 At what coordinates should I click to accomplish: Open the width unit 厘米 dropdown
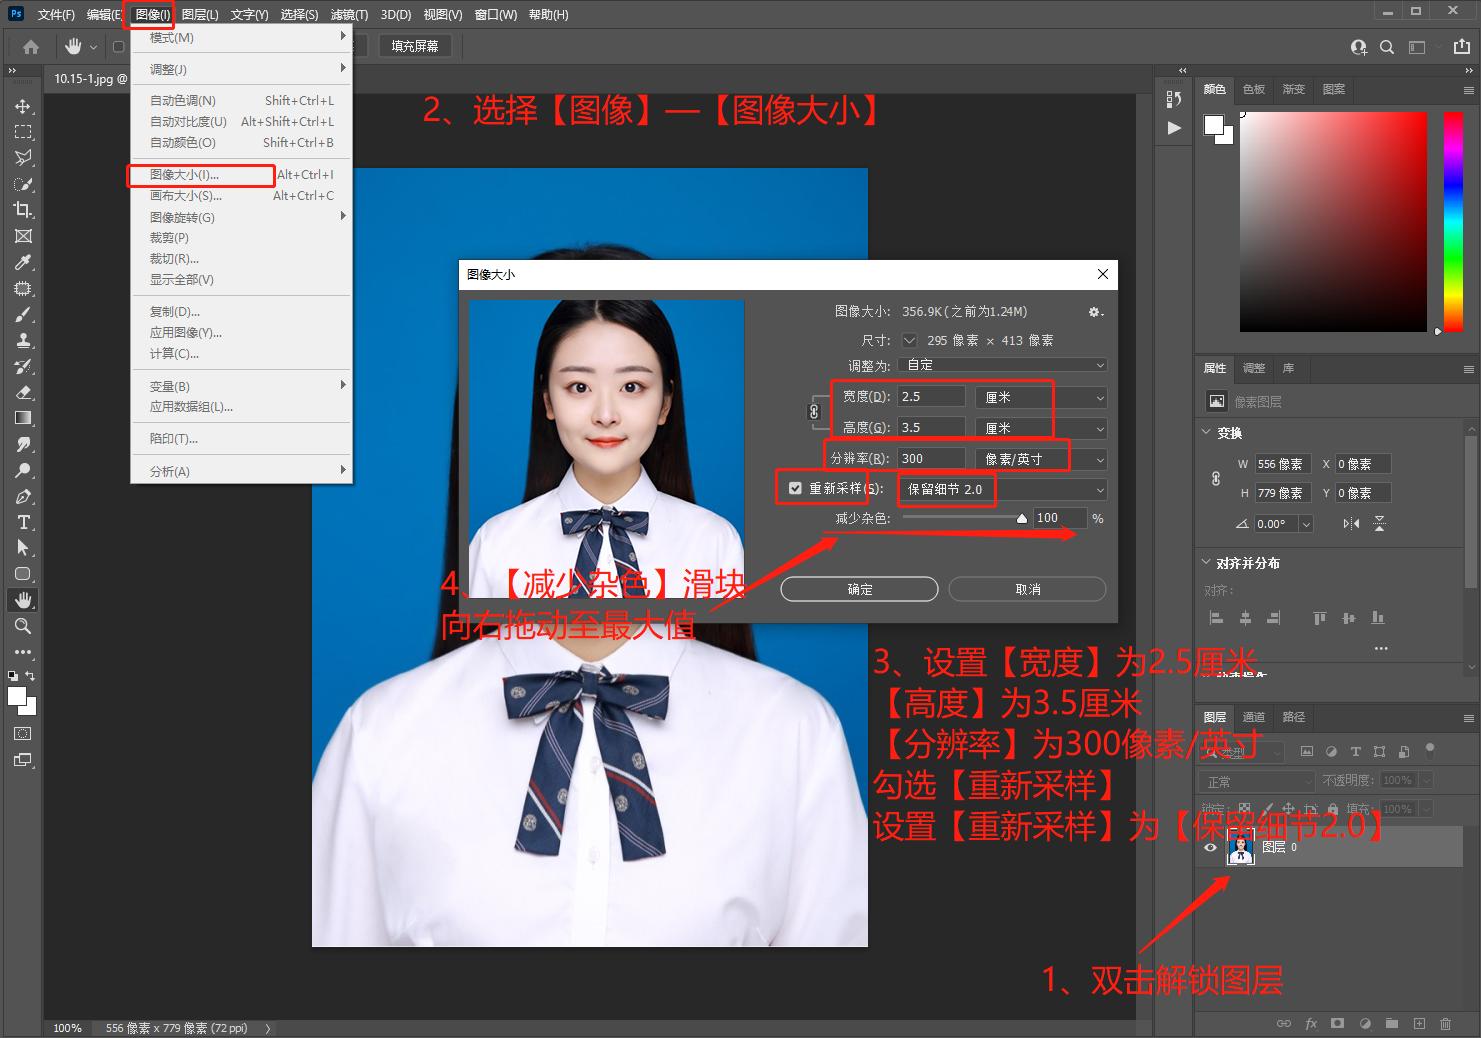[1041, 397]
